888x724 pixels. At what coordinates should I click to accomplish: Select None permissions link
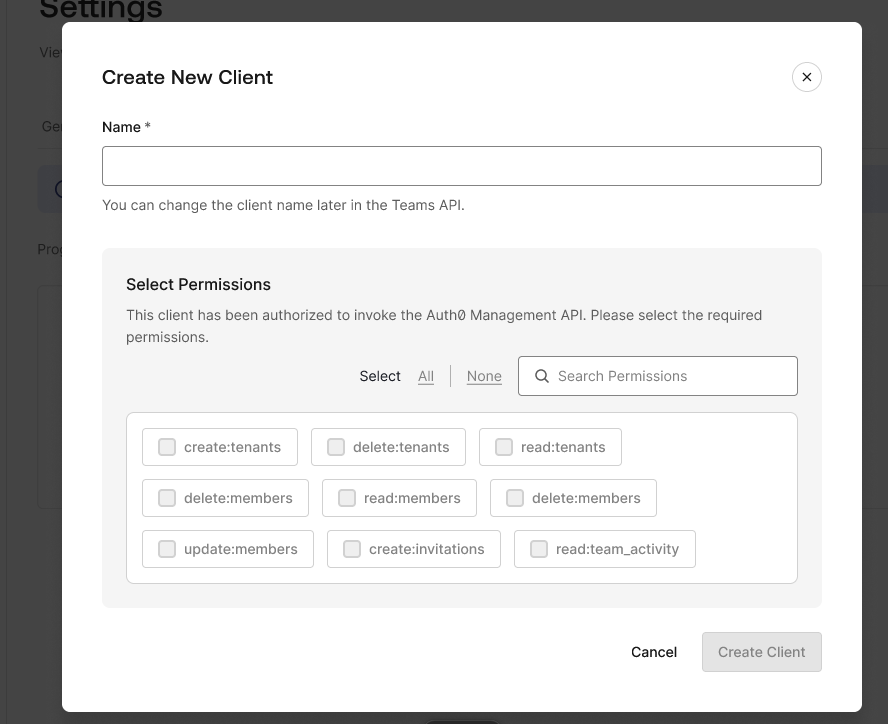coord(484,376)
